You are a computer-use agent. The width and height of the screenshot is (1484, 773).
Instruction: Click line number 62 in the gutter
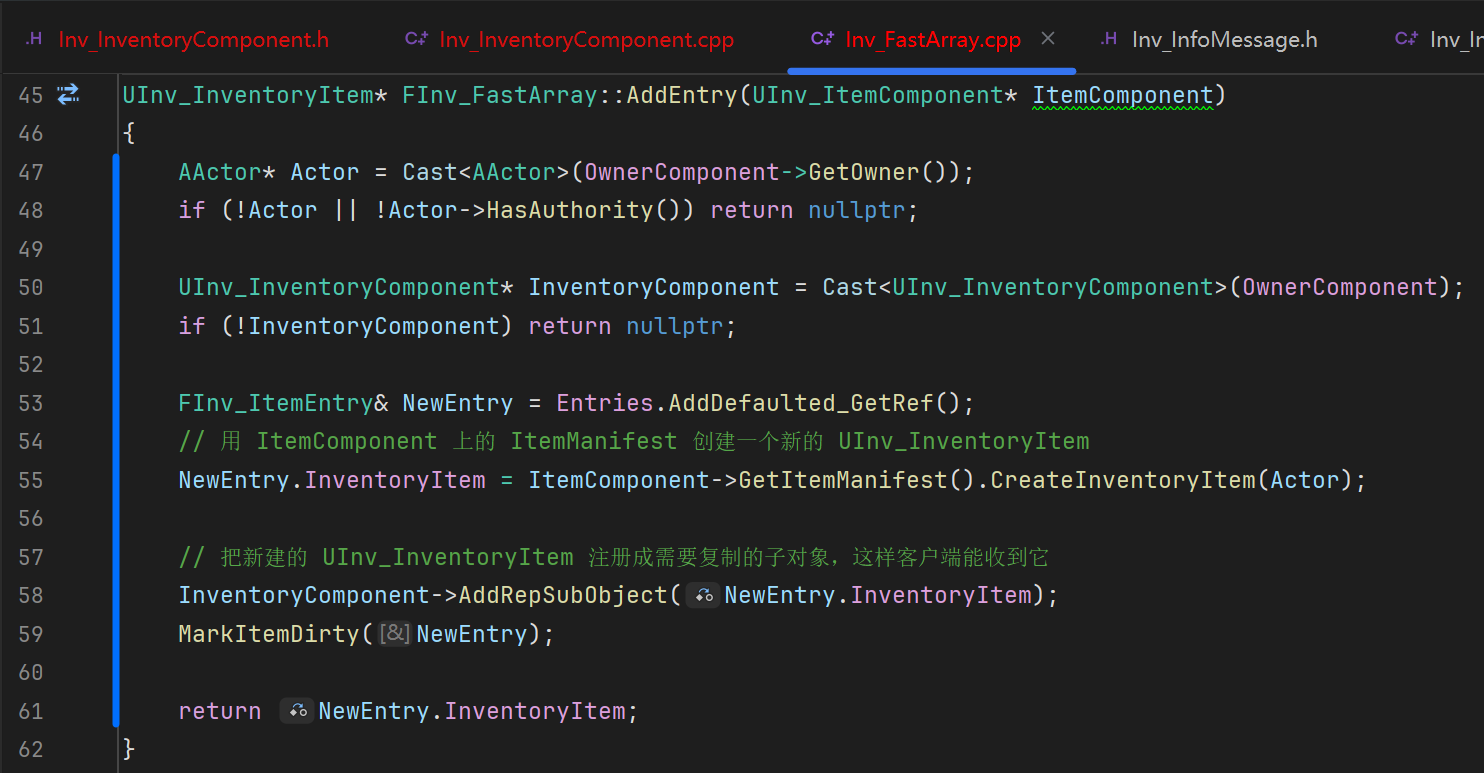pyautogui.click(x=31, y=749)
